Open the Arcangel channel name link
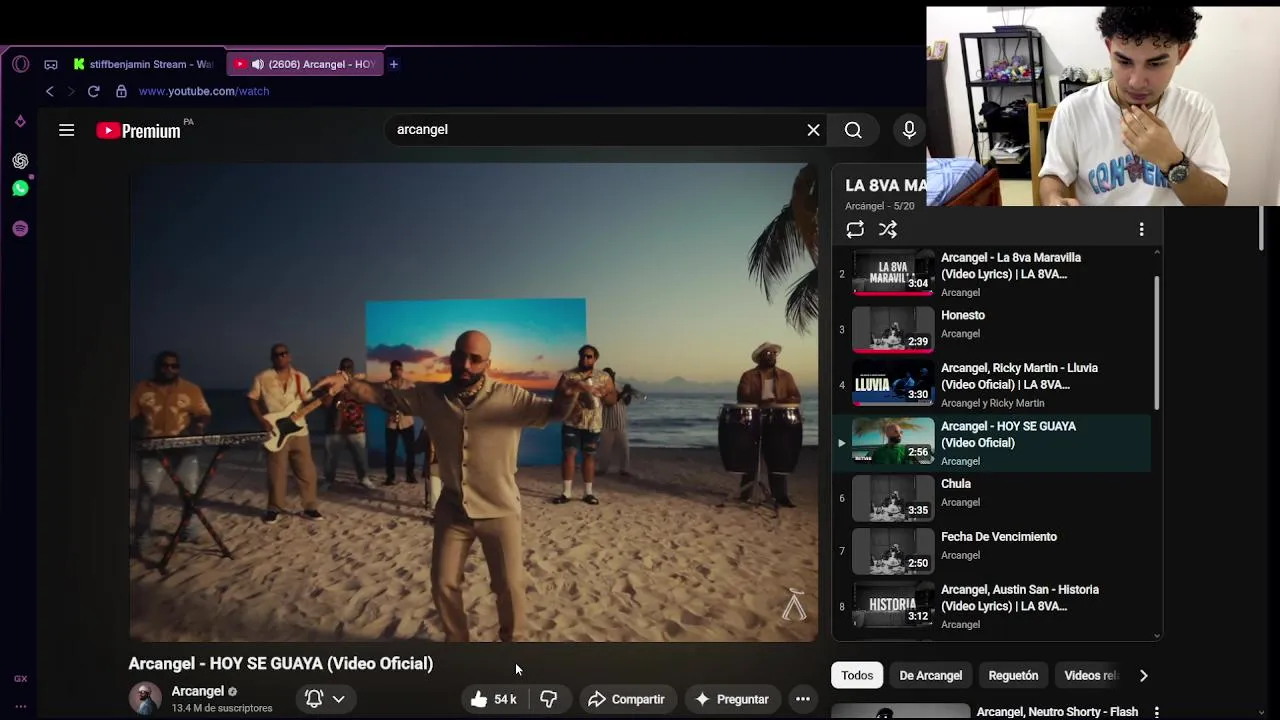1280x720 pixels. tap(197, 691)
